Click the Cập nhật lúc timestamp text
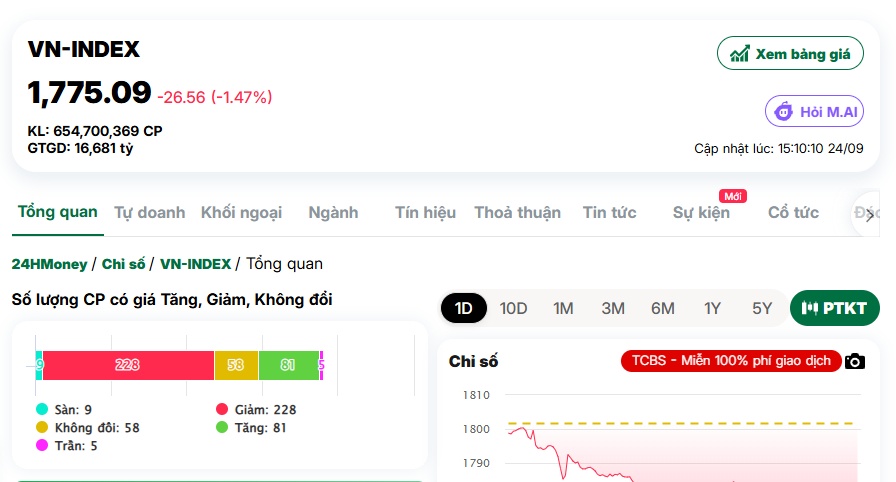Image resolution: width=896 pixels, height=482 pixels. (x=779, y=148)
